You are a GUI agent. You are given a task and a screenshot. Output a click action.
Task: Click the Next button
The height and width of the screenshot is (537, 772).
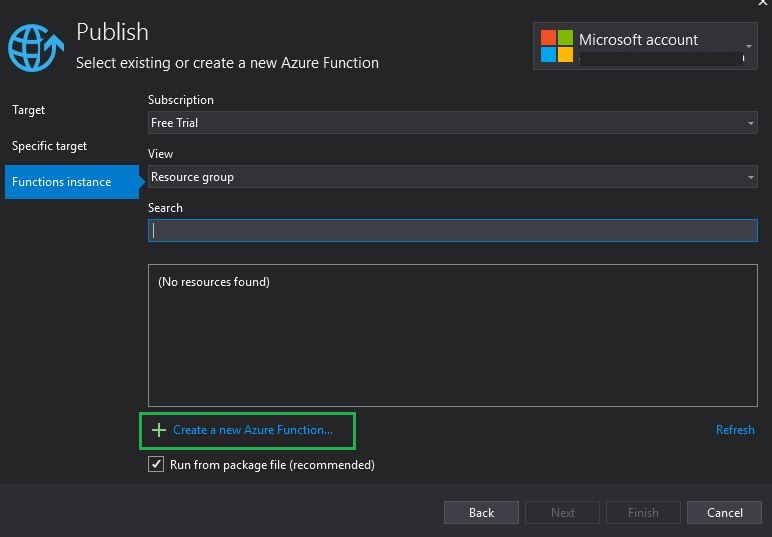(563, 512)
